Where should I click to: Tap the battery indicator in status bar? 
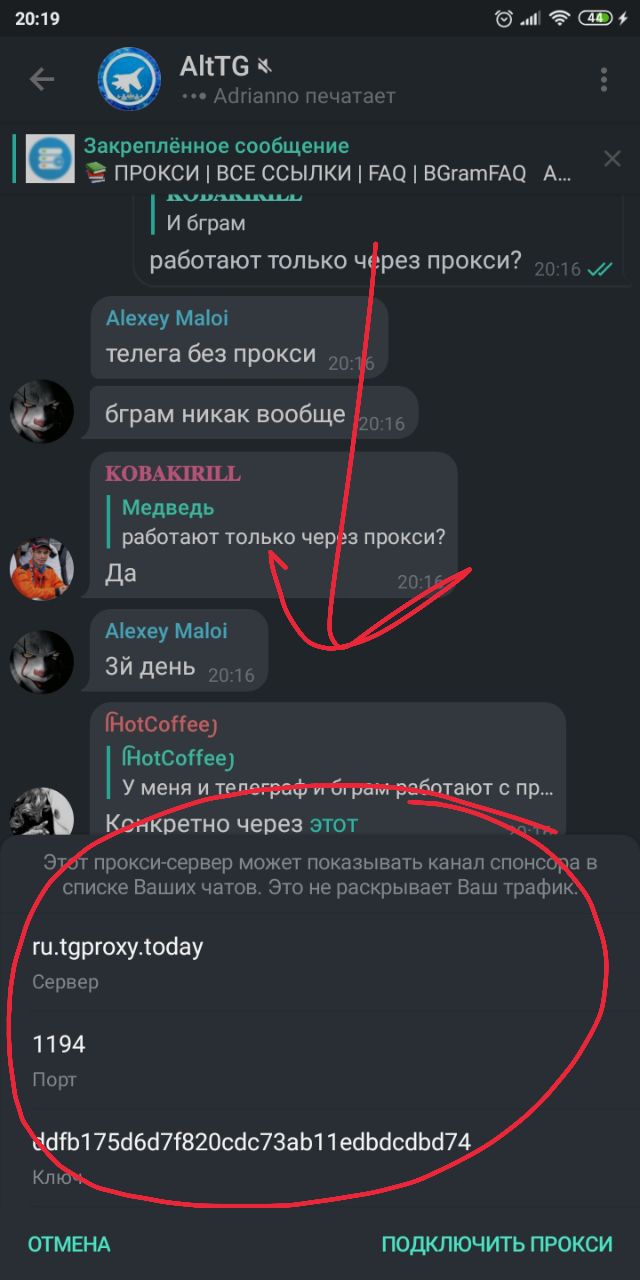click(x=595, y=18)
